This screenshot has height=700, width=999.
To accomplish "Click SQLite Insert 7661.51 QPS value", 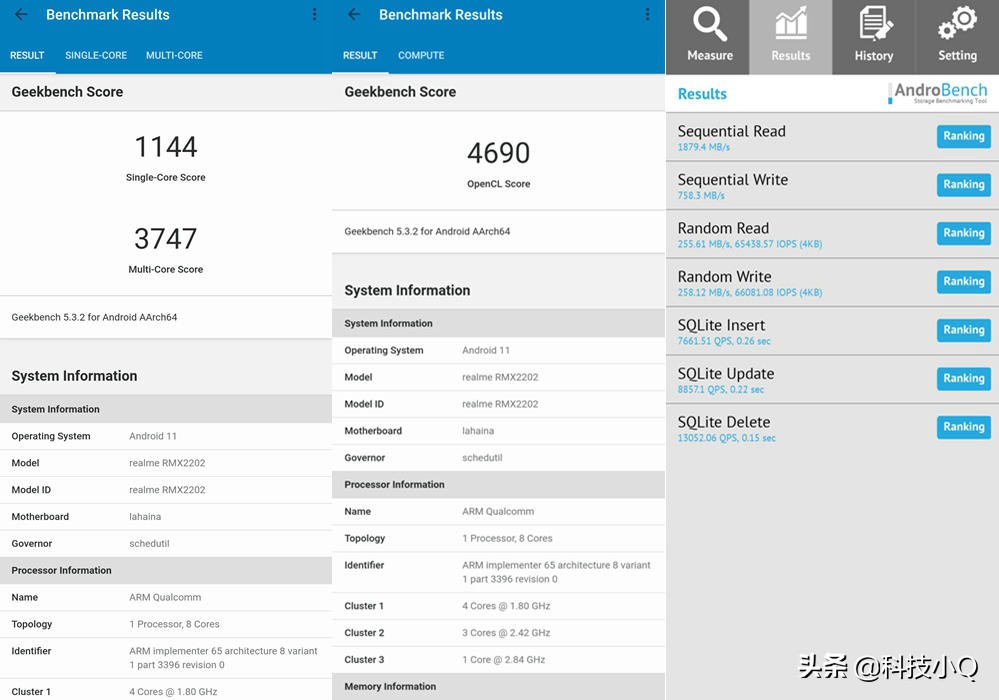I will pos(724,341).
